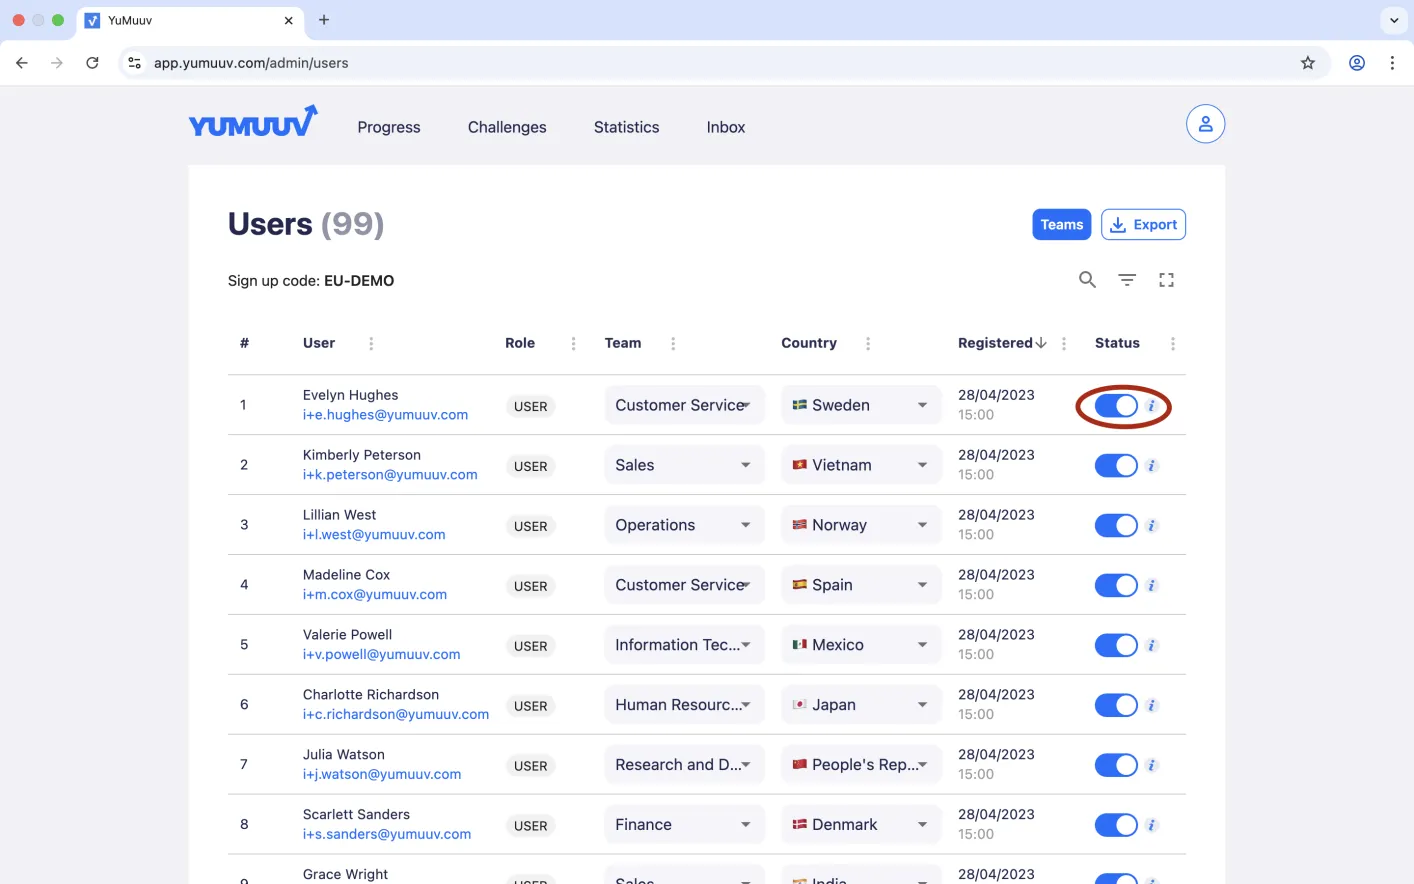Open the user search magnifier icon
This screenshot has height=884, width=1414.
[x=1087, y=280]
